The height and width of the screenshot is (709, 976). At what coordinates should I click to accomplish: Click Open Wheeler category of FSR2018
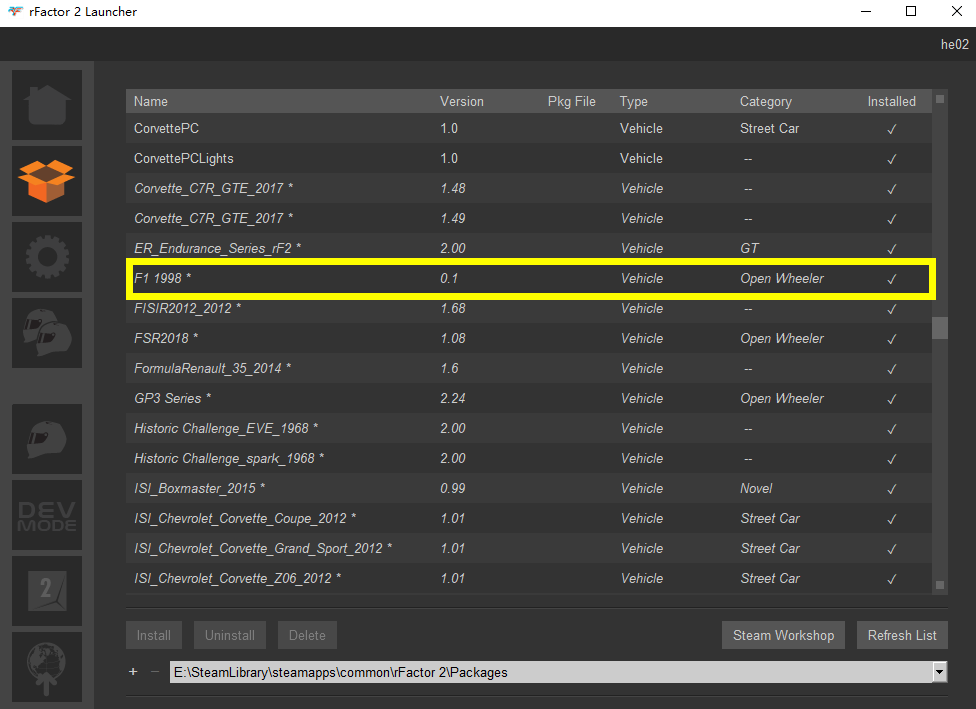[x=782, y=339]
